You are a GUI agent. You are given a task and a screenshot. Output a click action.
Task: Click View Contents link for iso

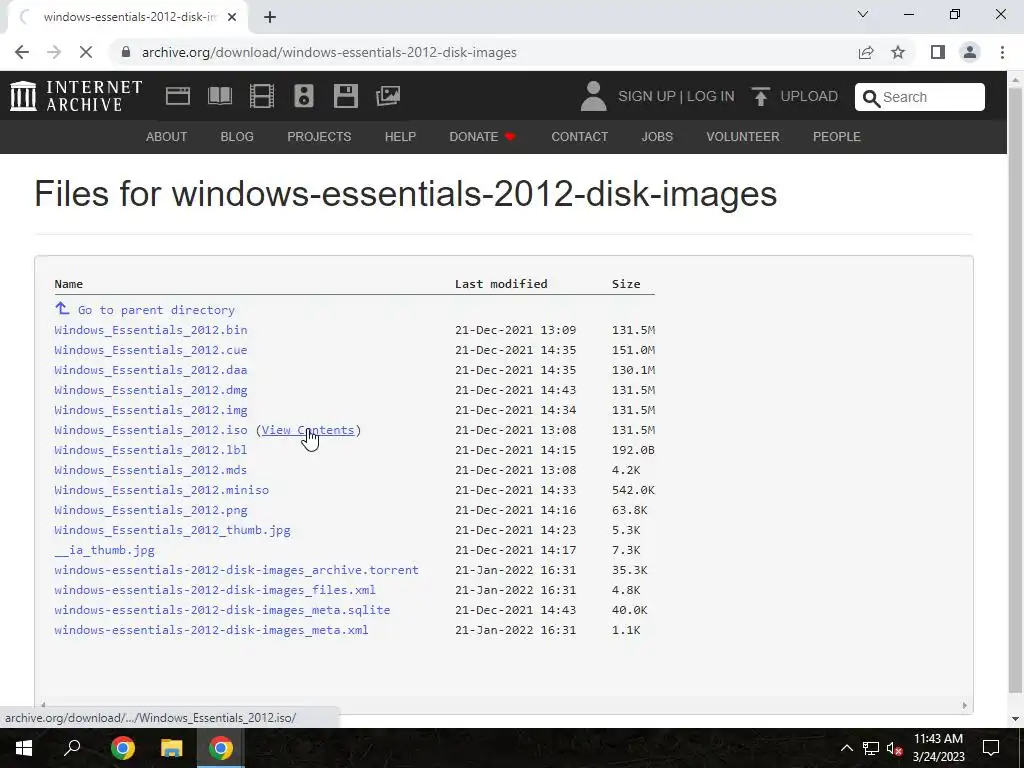pyautogui.click(x=308, y=430)
